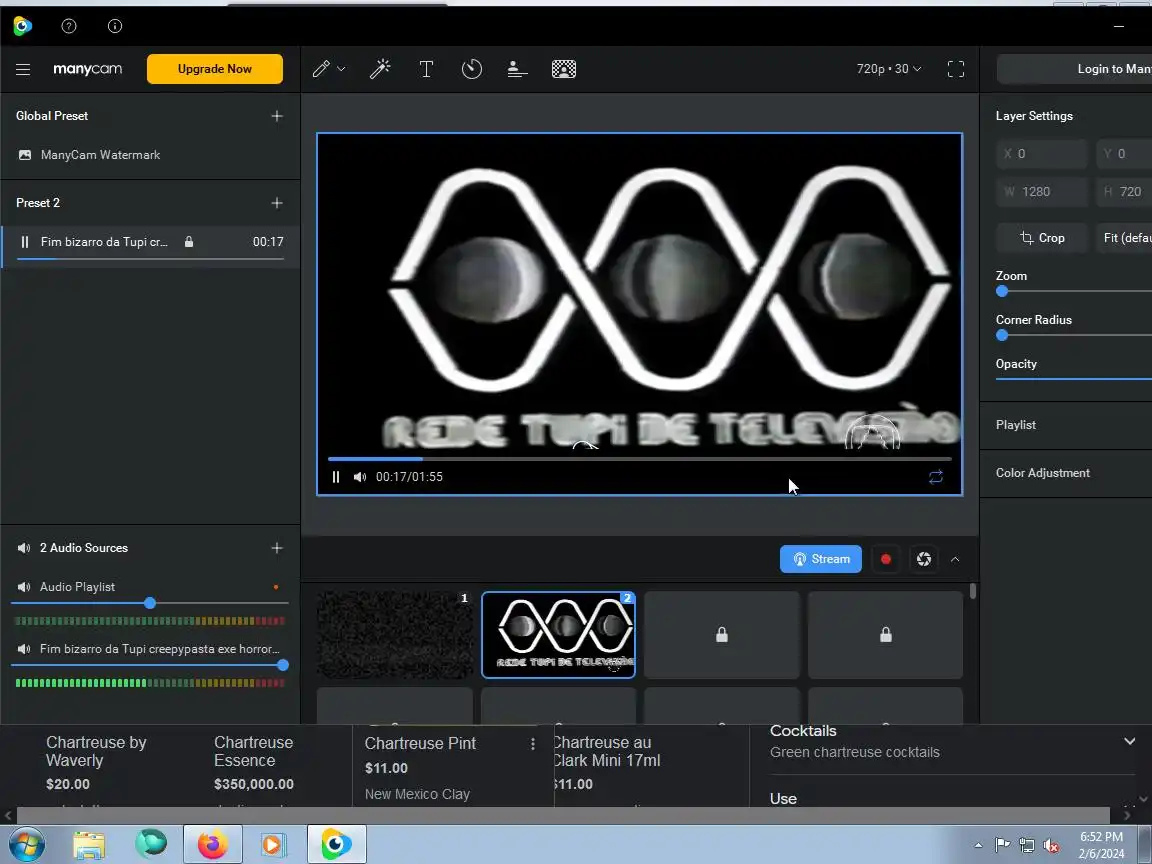This screenshot has width=1152, height=864.
Task: Click Login to ManyCam button
Action: [1074, 69]
